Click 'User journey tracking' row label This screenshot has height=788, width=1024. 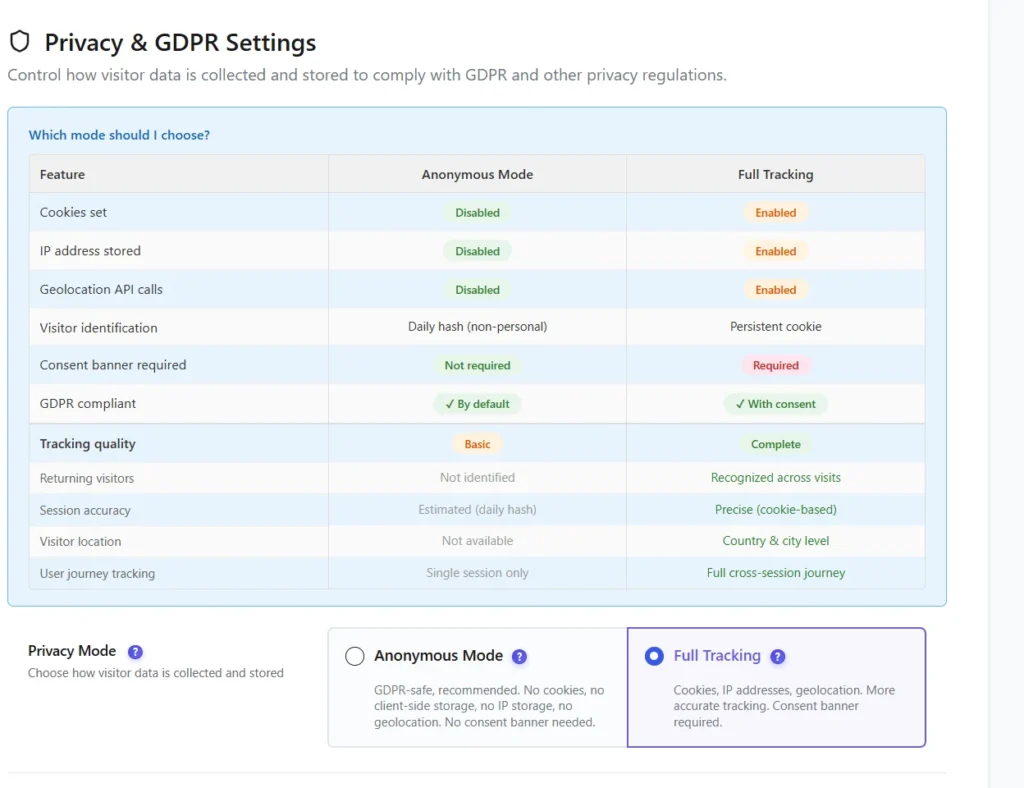(x=97, y=574)
